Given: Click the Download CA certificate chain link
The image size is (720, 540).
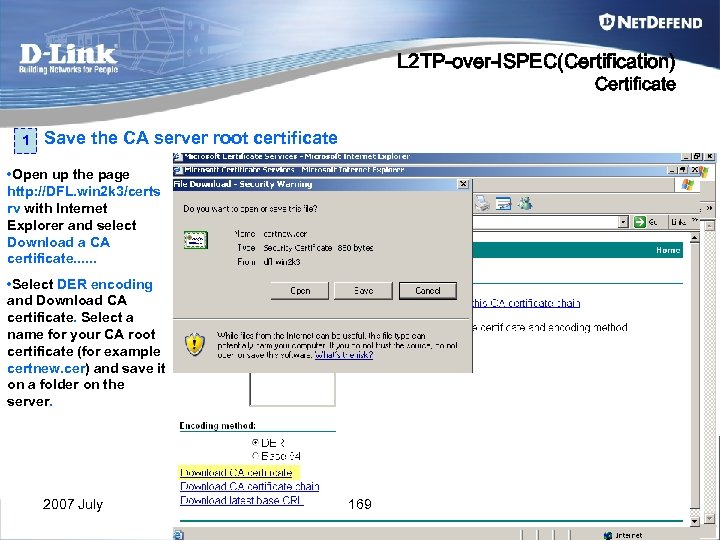Looking at the screenshot, I should (249, 486).
